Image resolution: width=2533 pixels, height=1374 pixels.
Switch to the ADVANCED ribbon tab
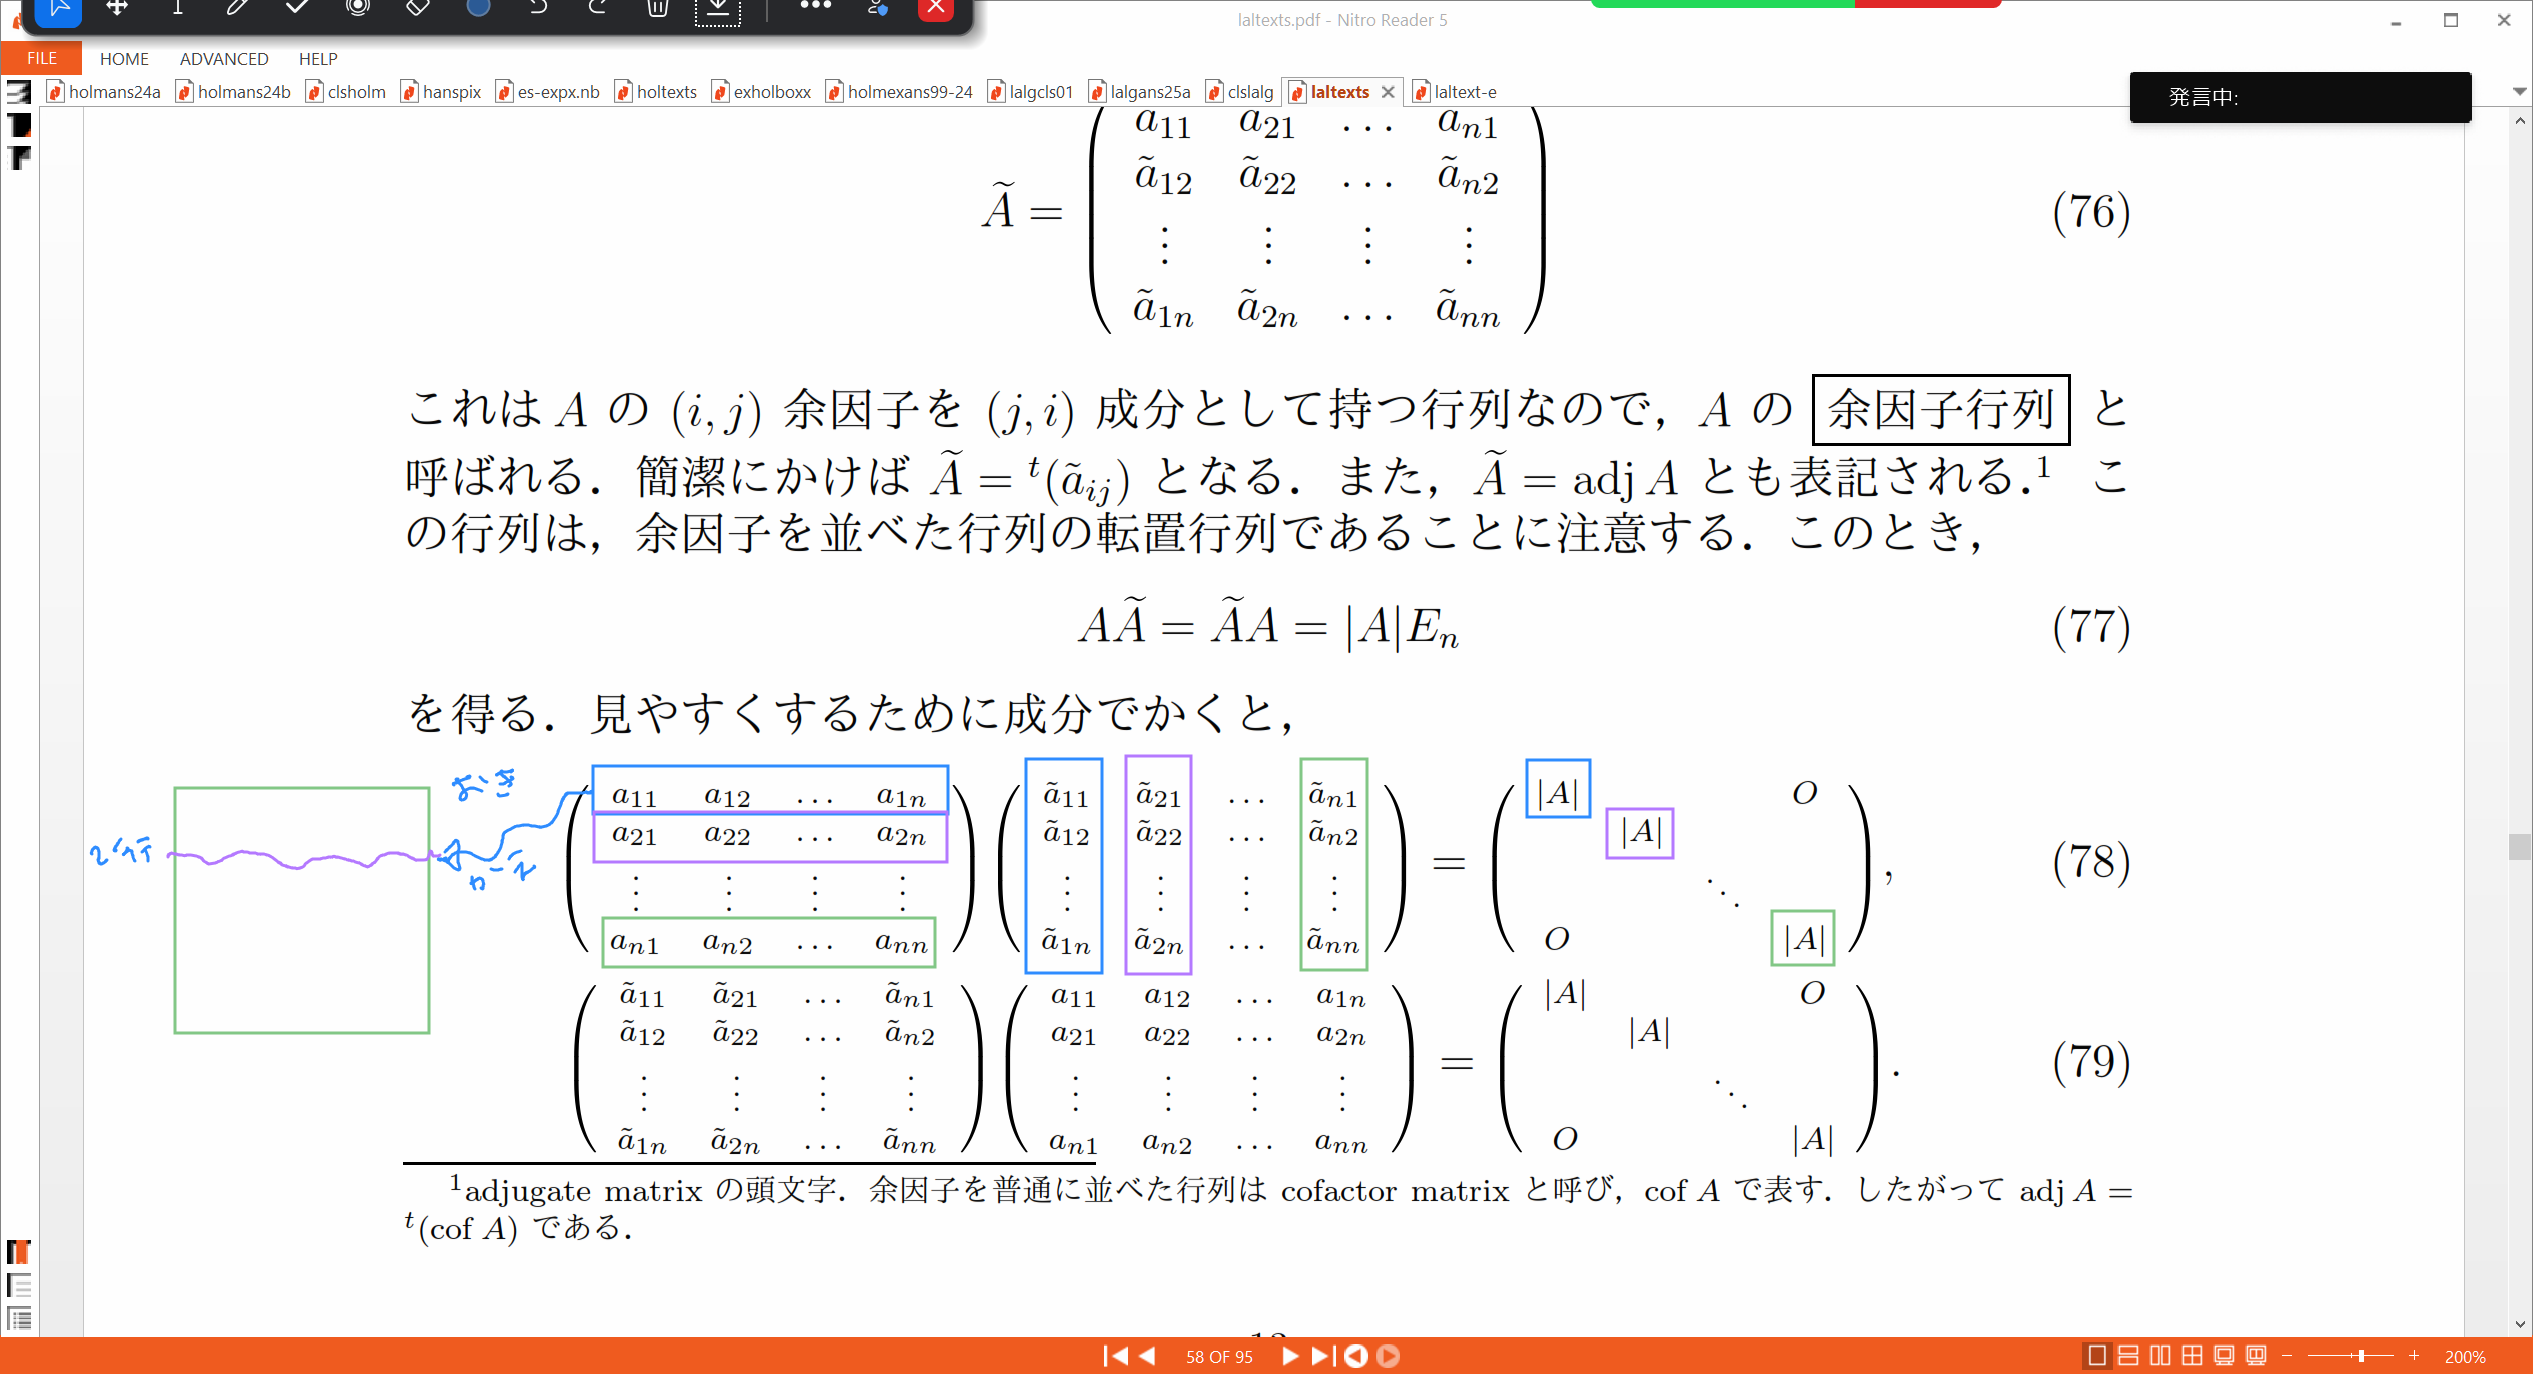[x=224, y=59]
